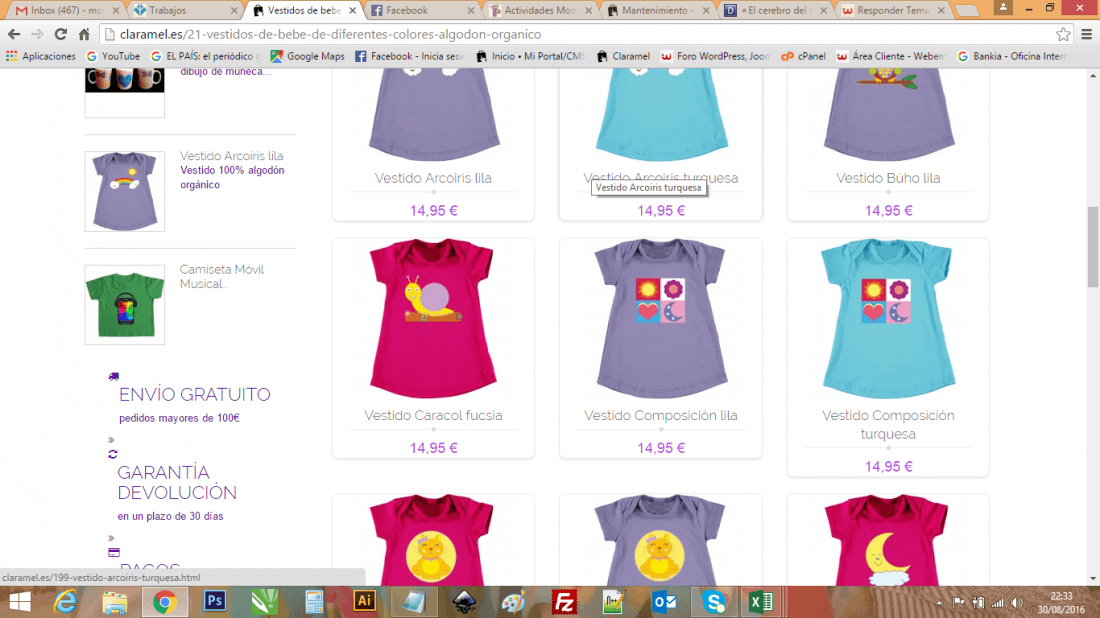Show hidden tray icons arrow
Image resolution: width=1100 pixels, height=618 pixels.
click(939, 603)
